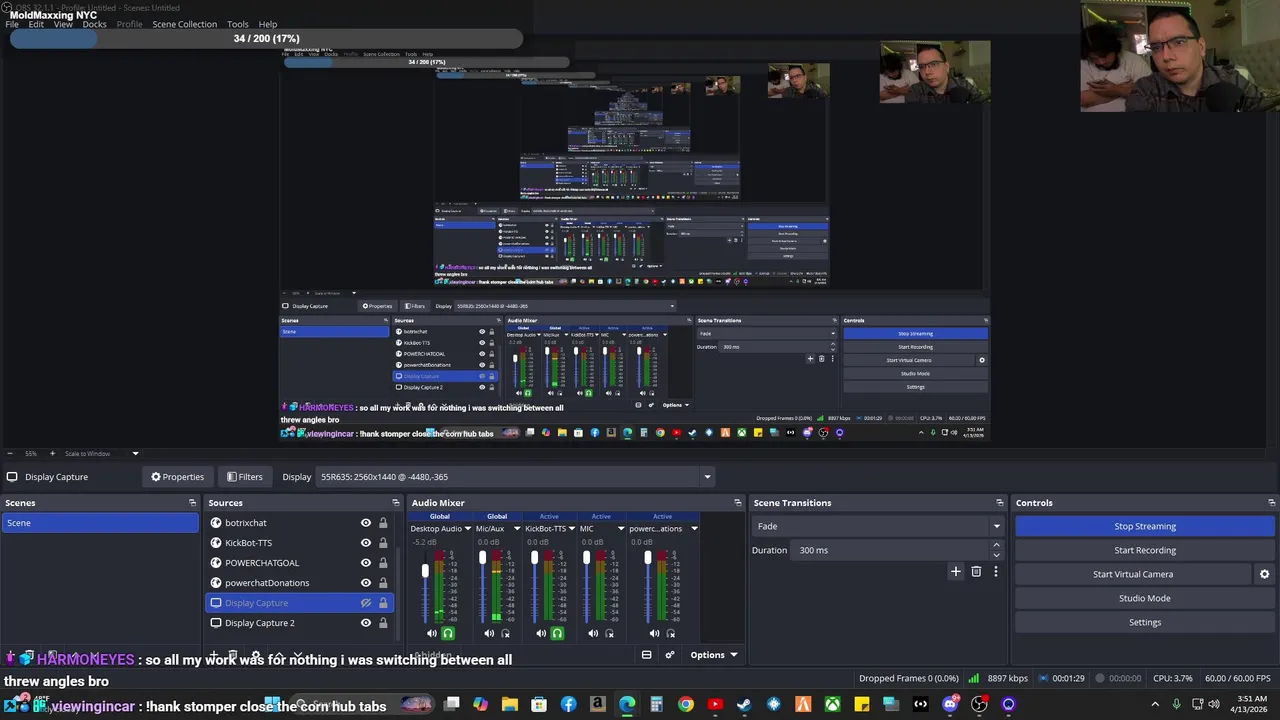Image resolution: width=1280 pixels, height=720 pixels.
Task: Click Desktop Audio volume fader handle
Action: (425, 571)
